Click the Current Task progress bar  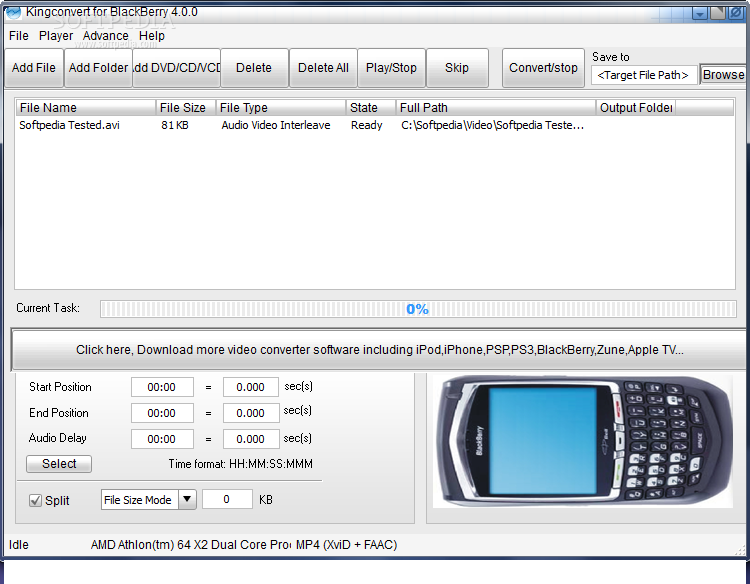[418, 309]
